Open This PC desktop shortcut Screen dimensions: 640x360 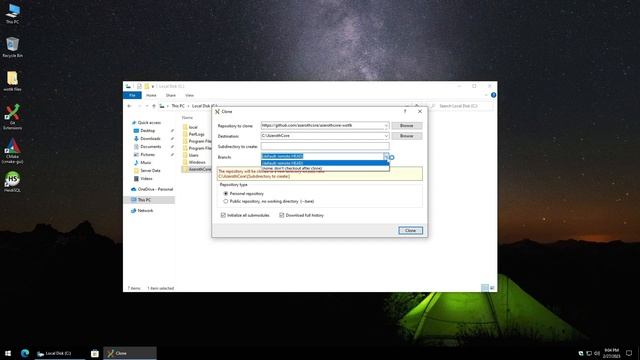(12, 13)
